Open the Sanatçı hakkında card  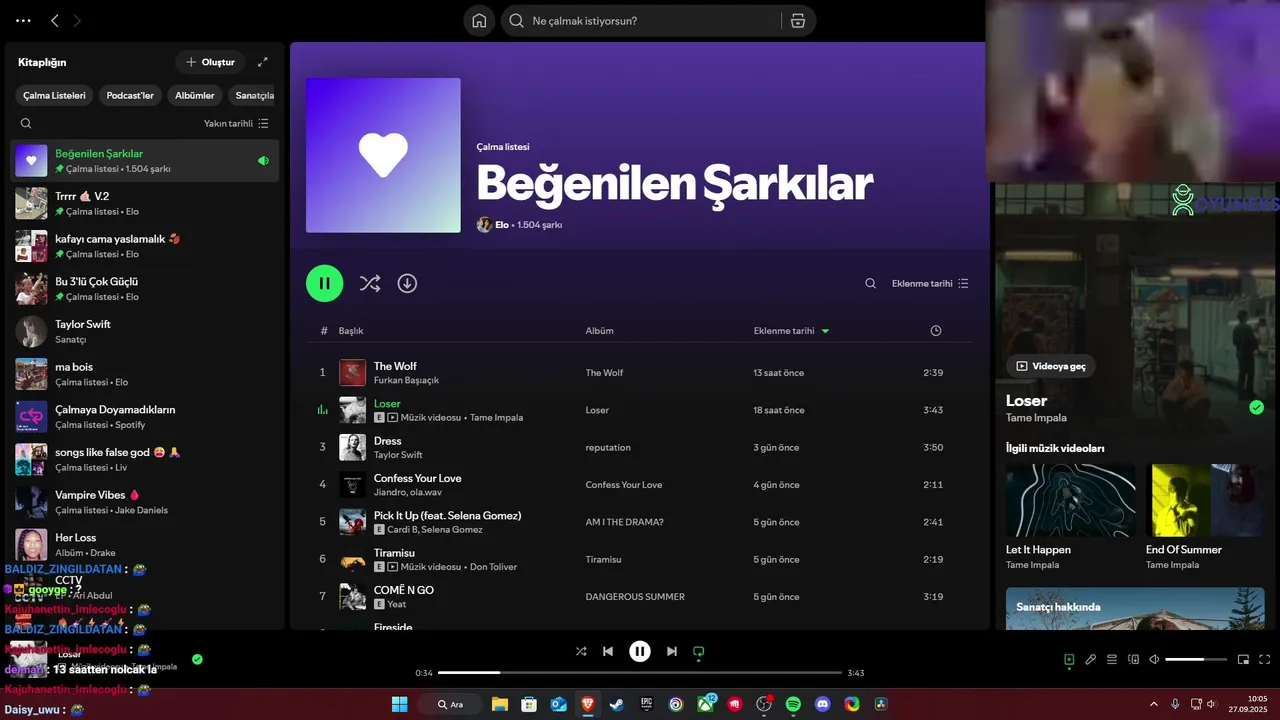(1135, 608)
